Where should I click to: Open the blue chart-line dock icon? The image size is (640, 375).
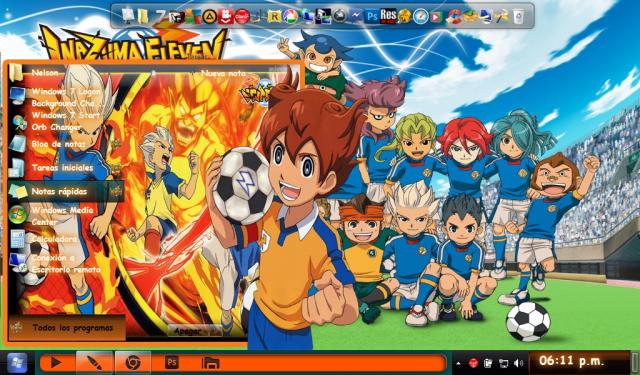(x=356, y=16)
